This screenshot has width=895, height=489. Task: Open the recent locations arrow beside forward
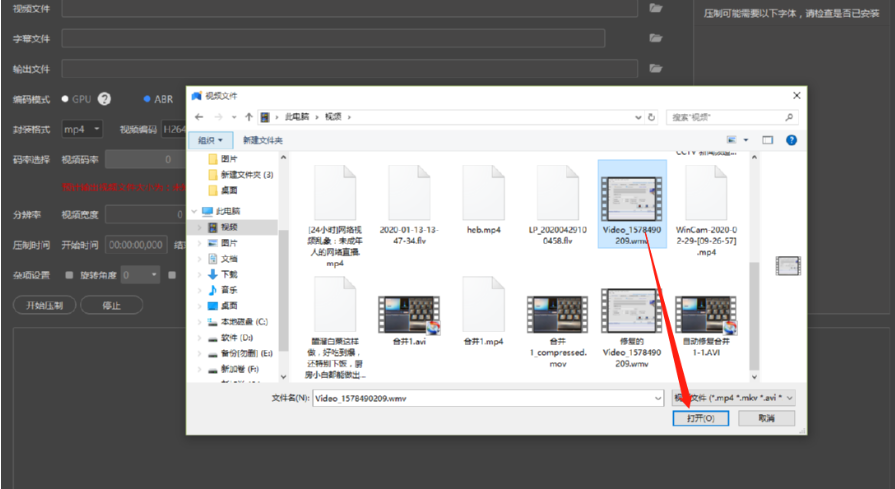pyautogui.click(x=234, y=117)
